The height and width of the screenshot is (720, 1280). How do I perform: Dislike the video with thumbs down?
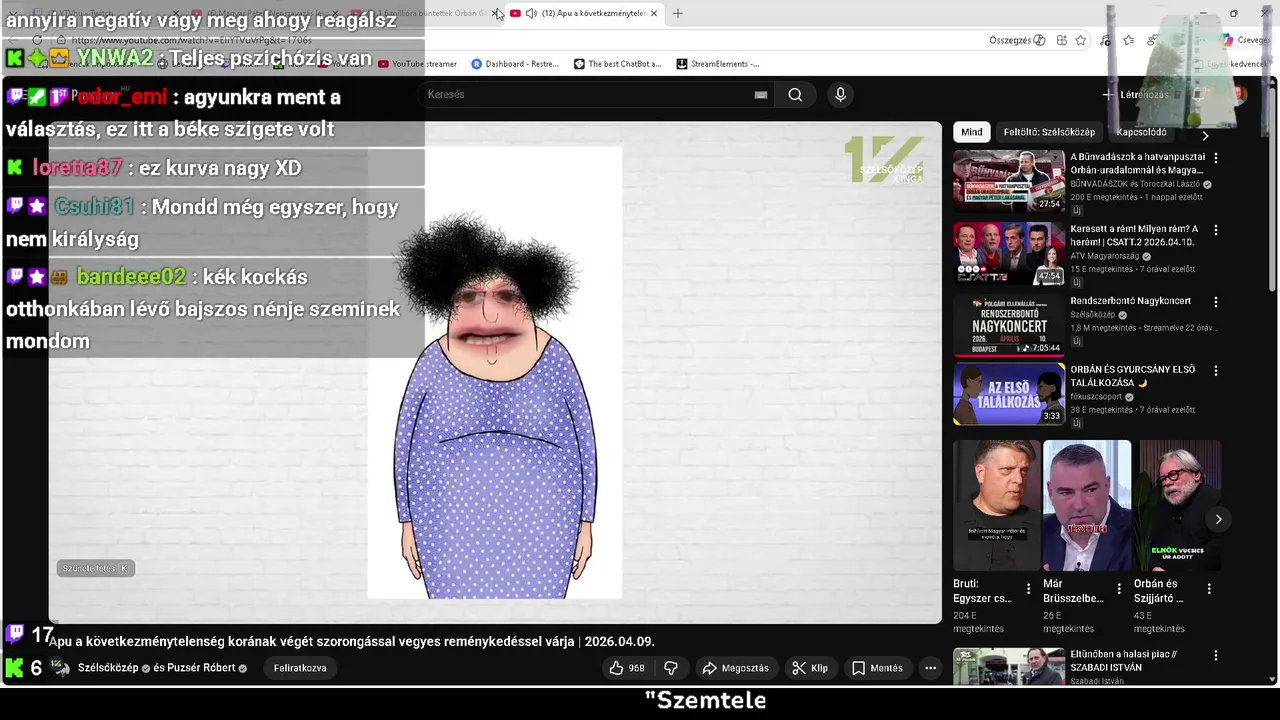[x=671, y=668]
